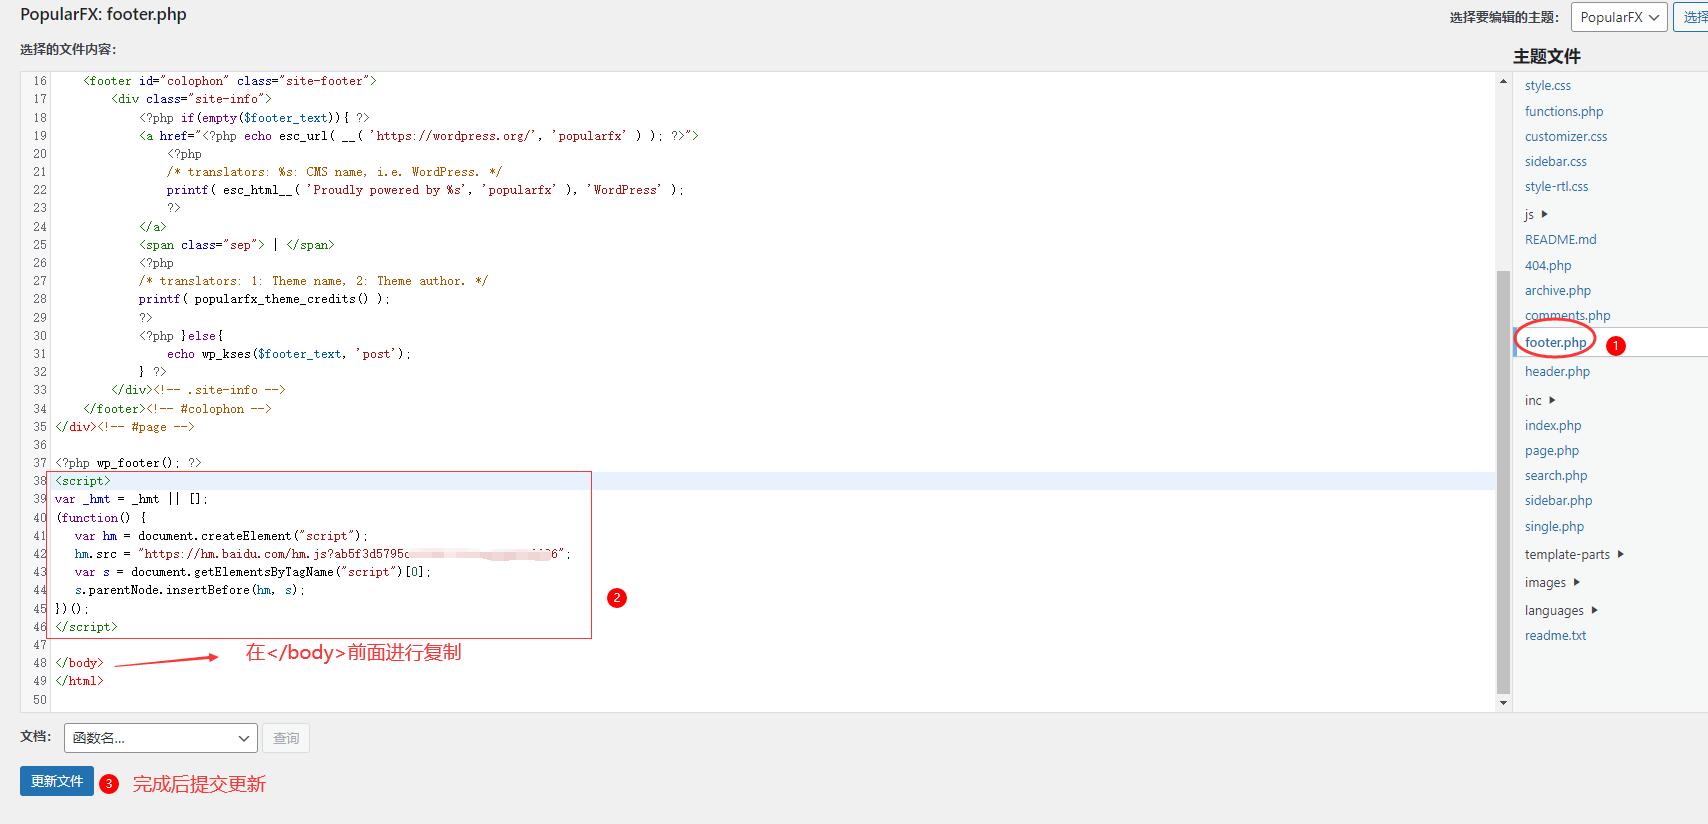Open comments.php theme file

[1567, 315]
